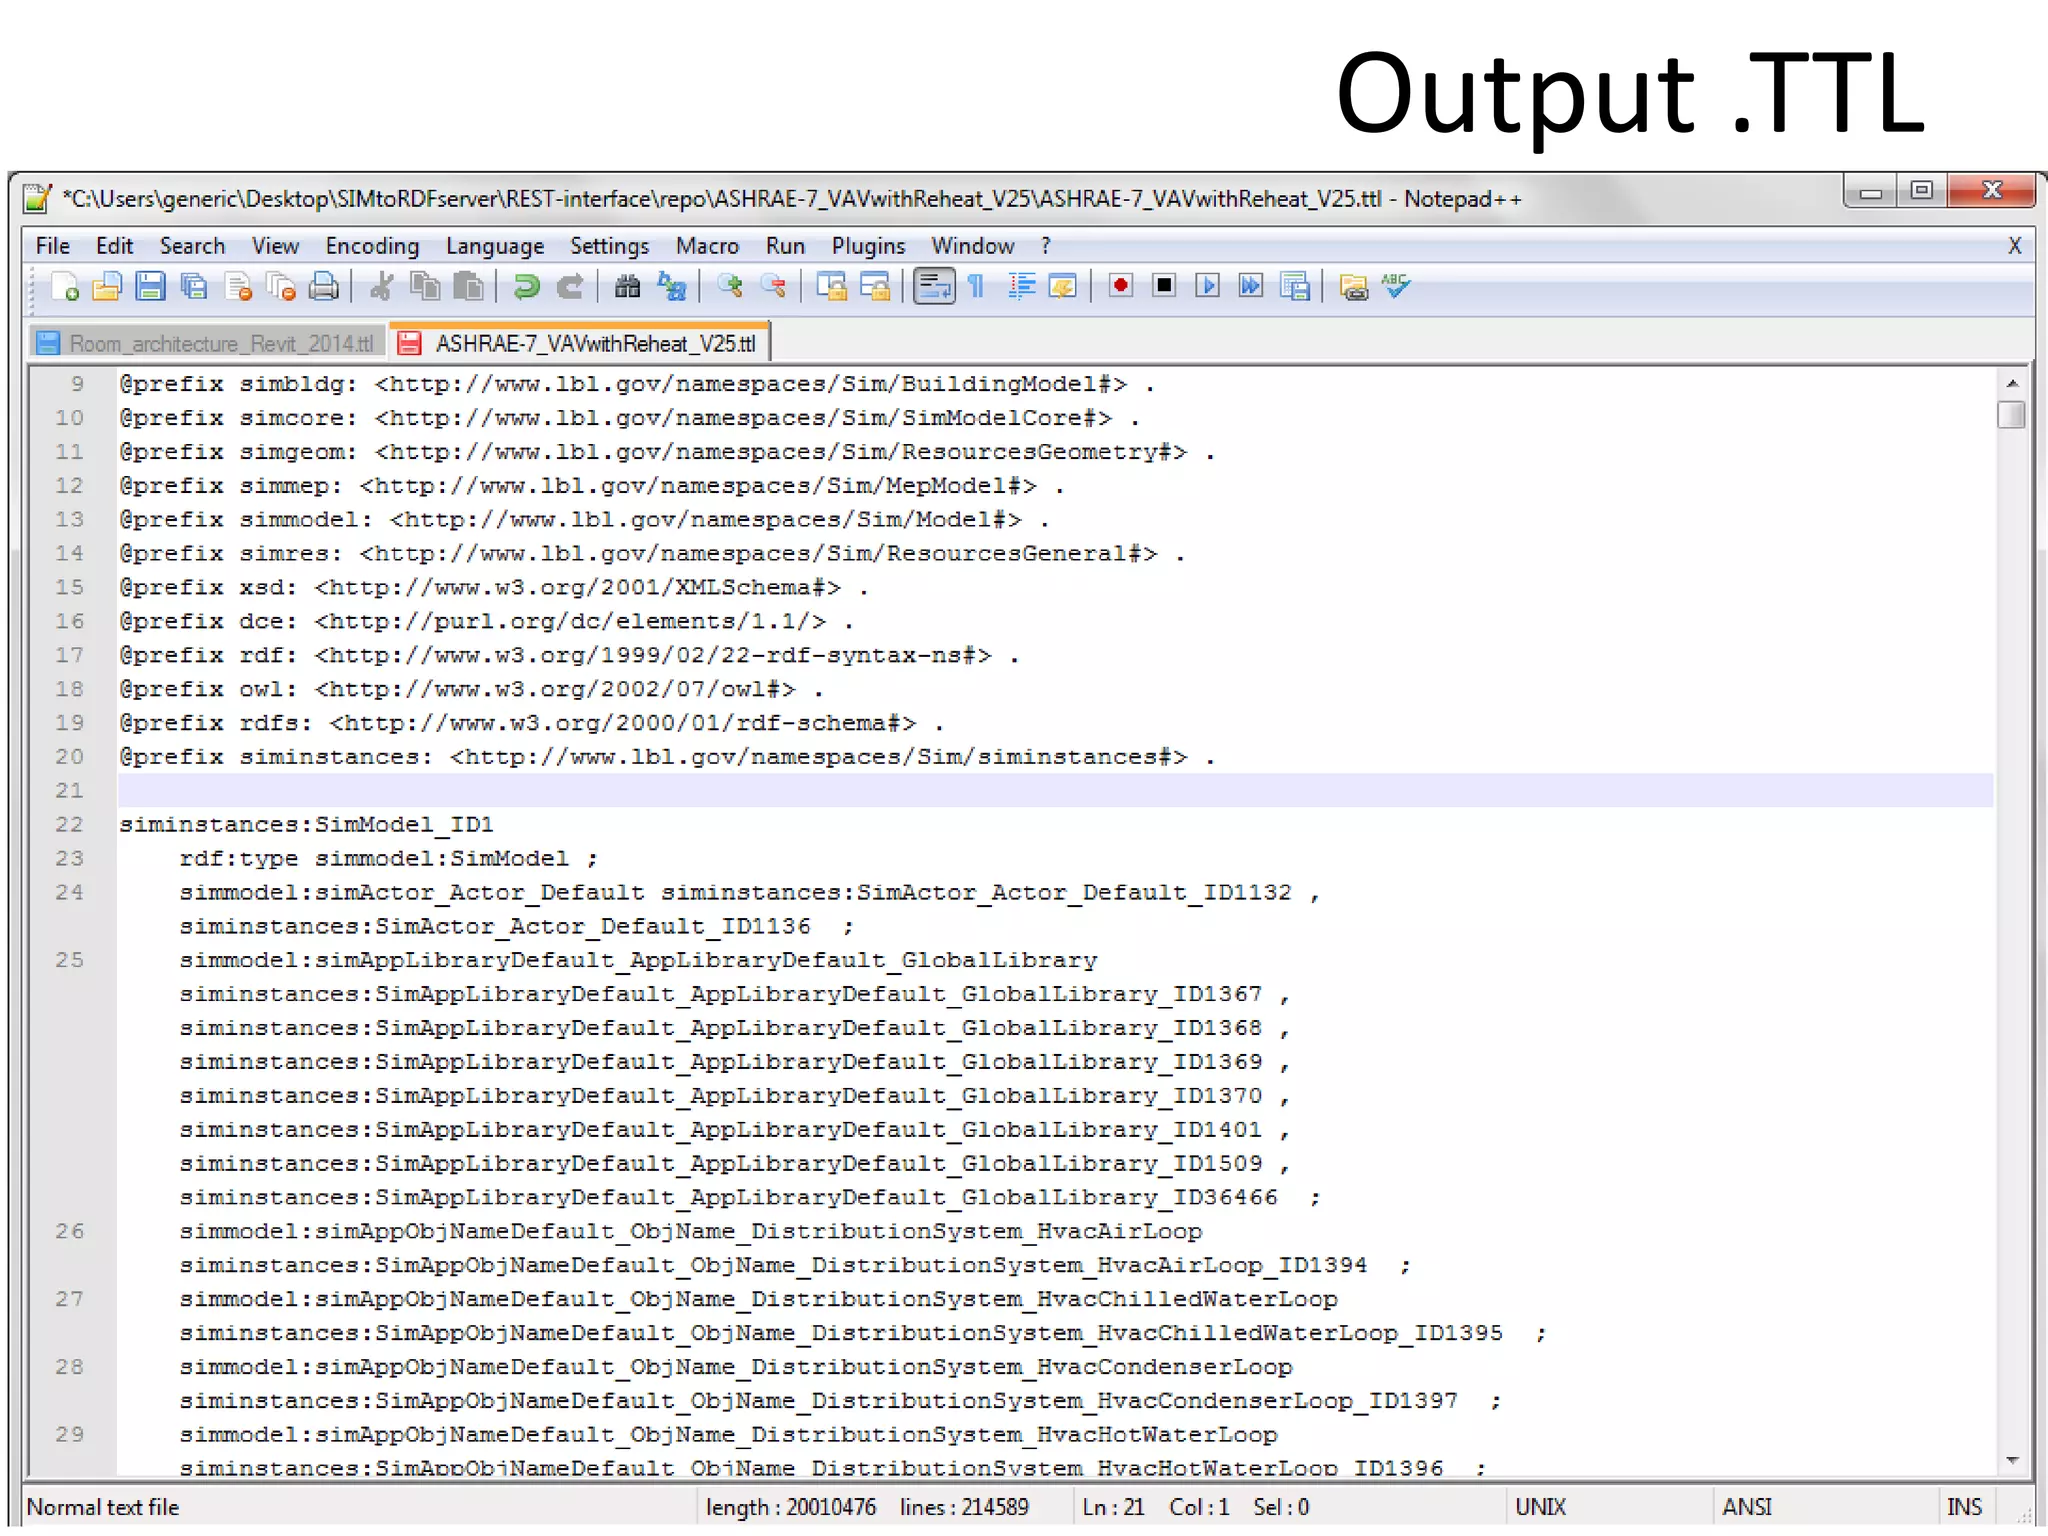This screenshot has height=1536, width=2048.
Task: Place cursor on siminstances:SimModel_ID1 line
Action: (x=306, y=824)
